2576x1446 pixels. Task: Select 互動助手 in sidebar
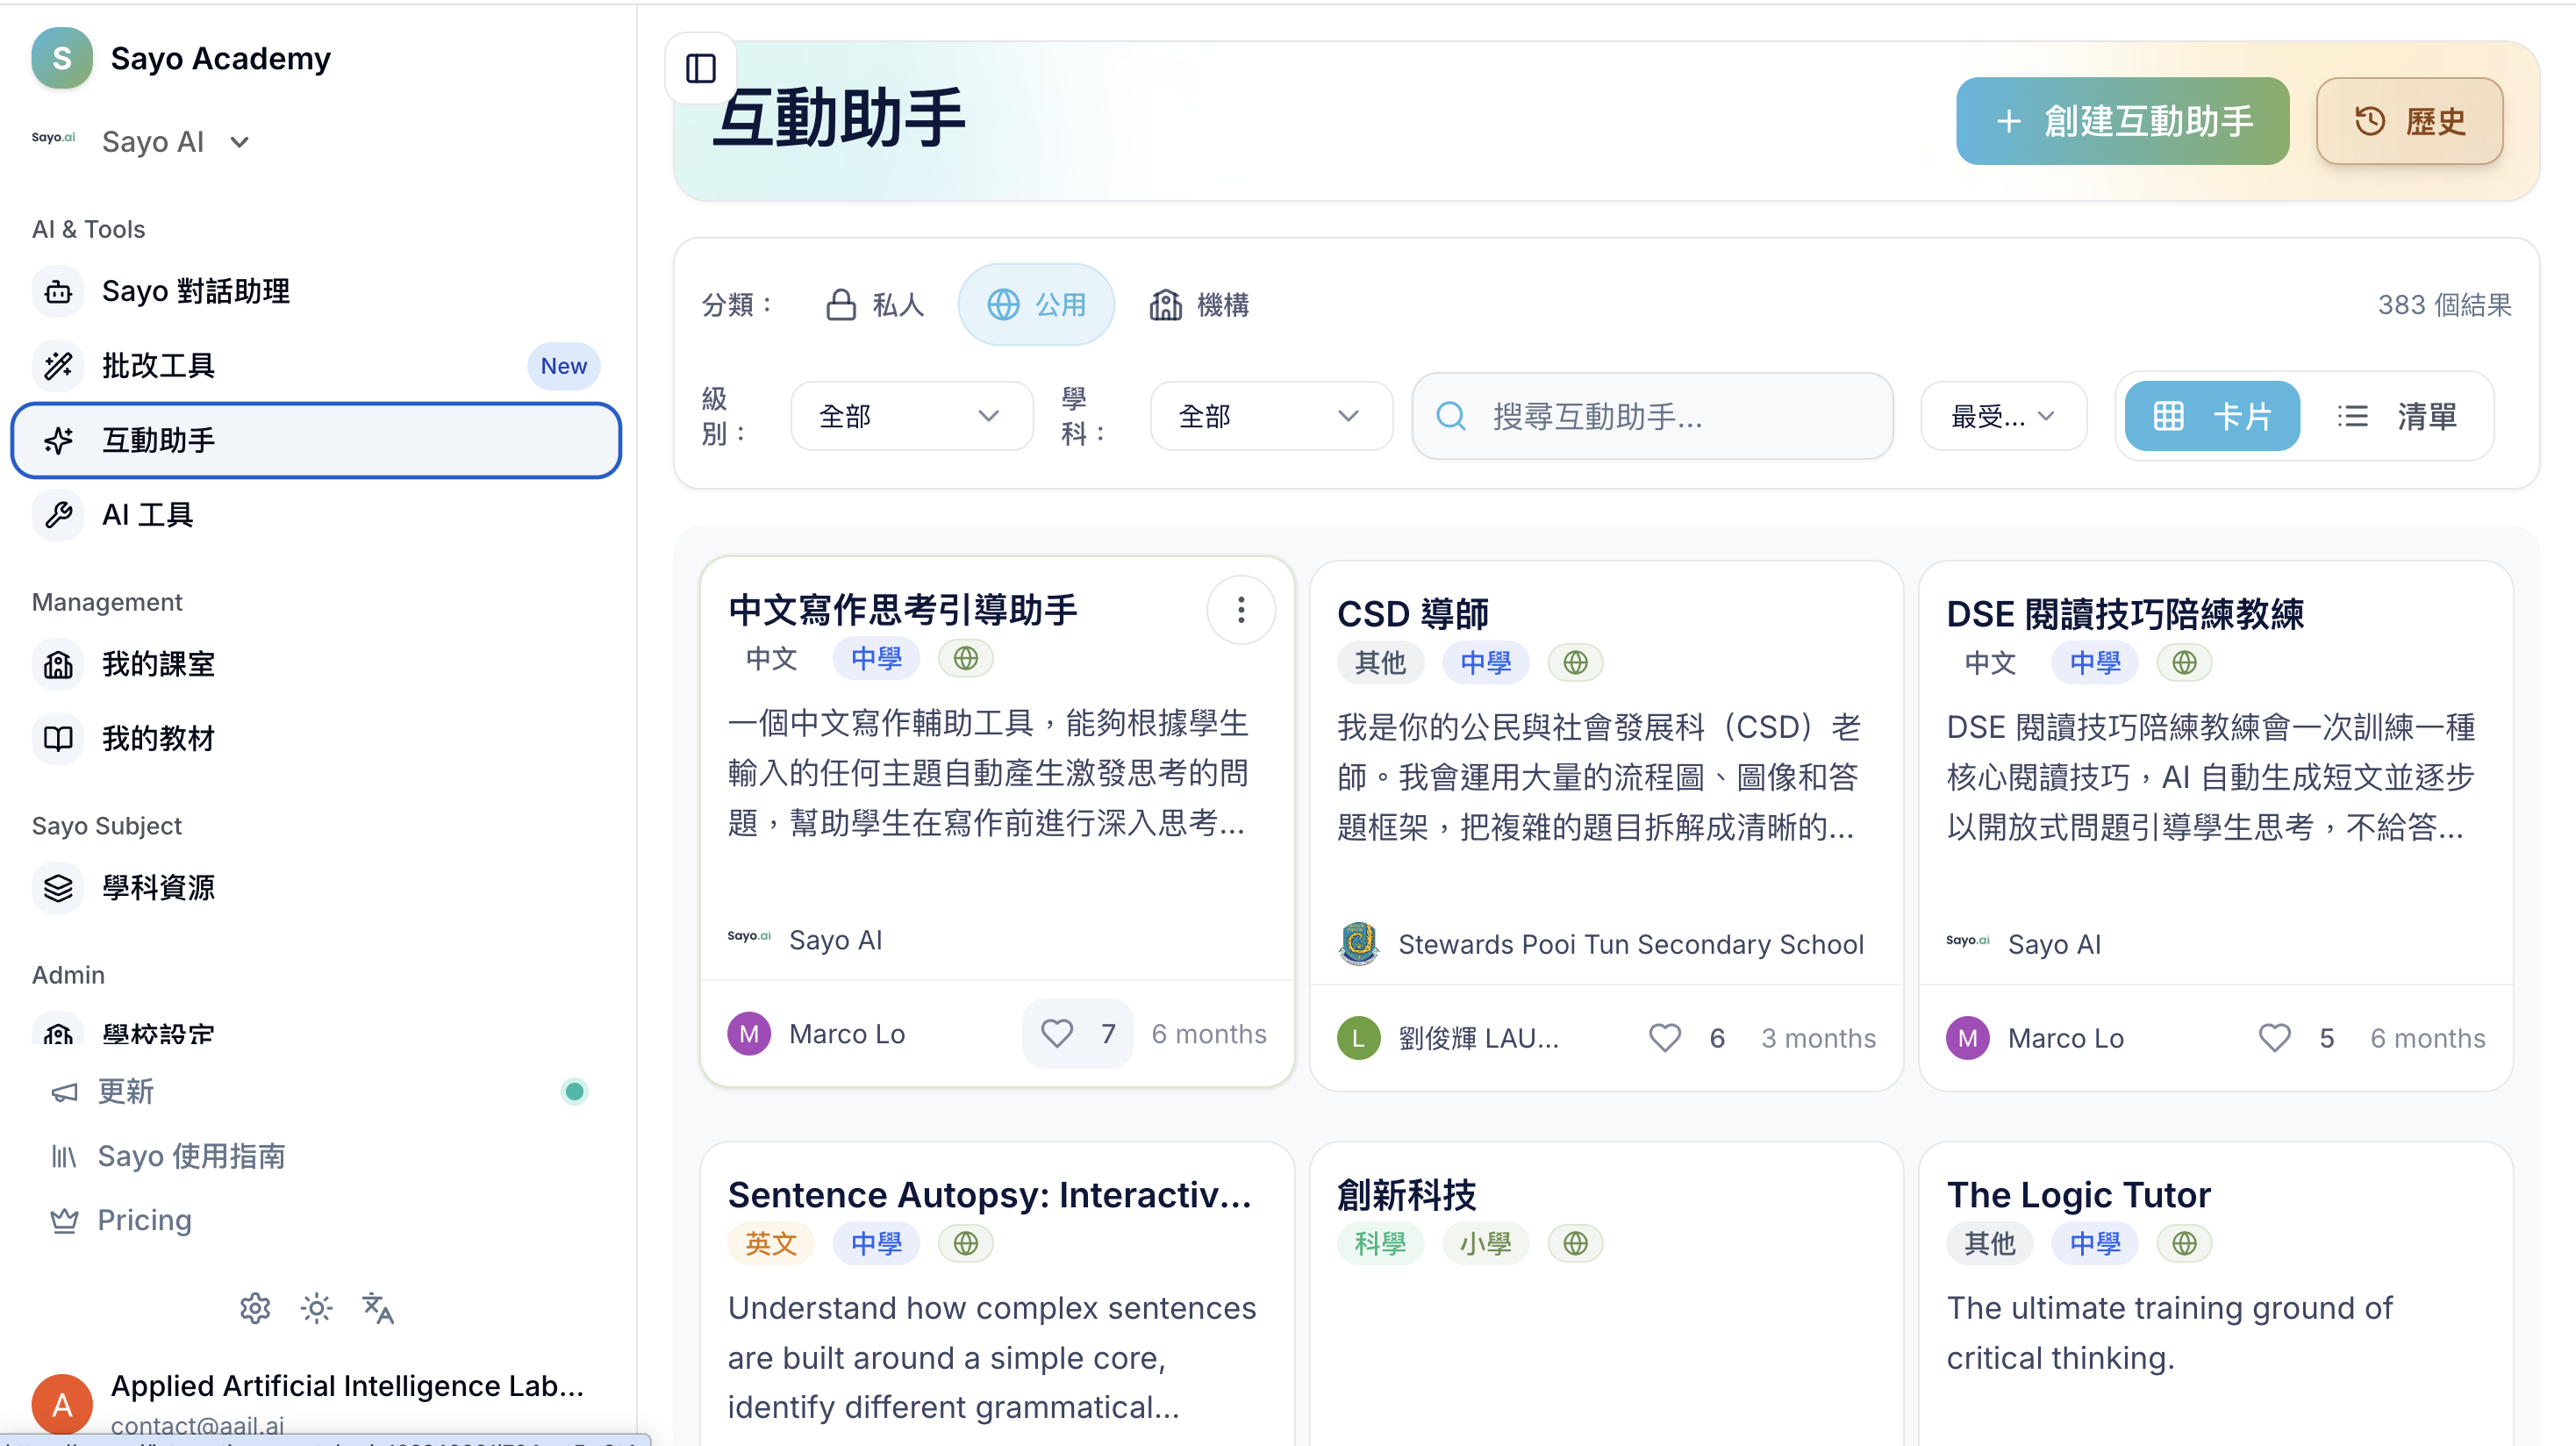pos(316,440)
